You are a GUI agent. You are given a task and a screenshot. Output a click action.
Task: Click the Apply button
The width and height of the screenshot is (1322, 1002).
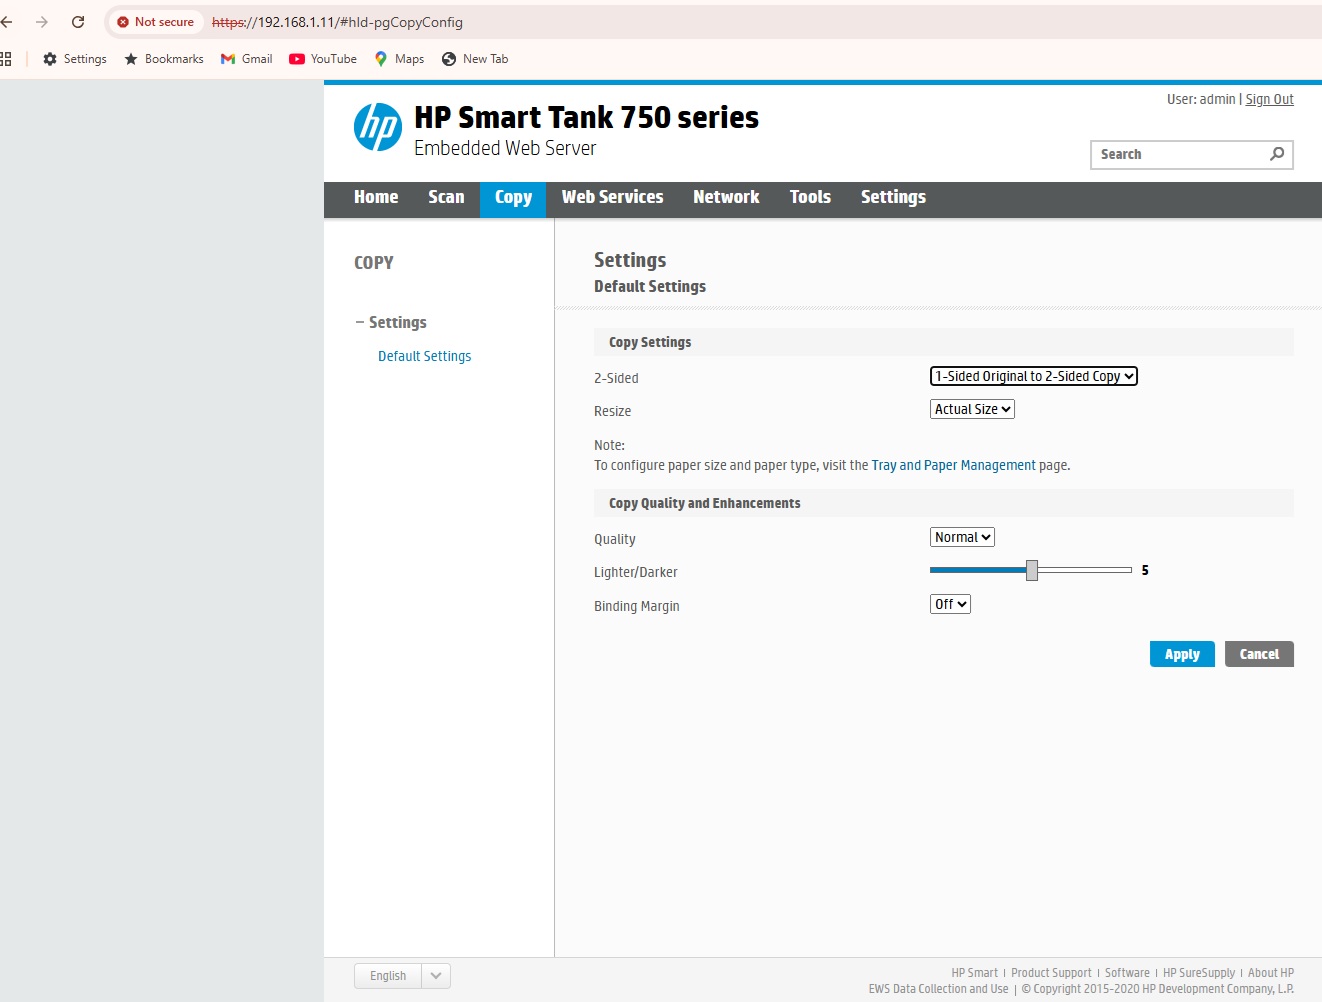coord(1182,654)
